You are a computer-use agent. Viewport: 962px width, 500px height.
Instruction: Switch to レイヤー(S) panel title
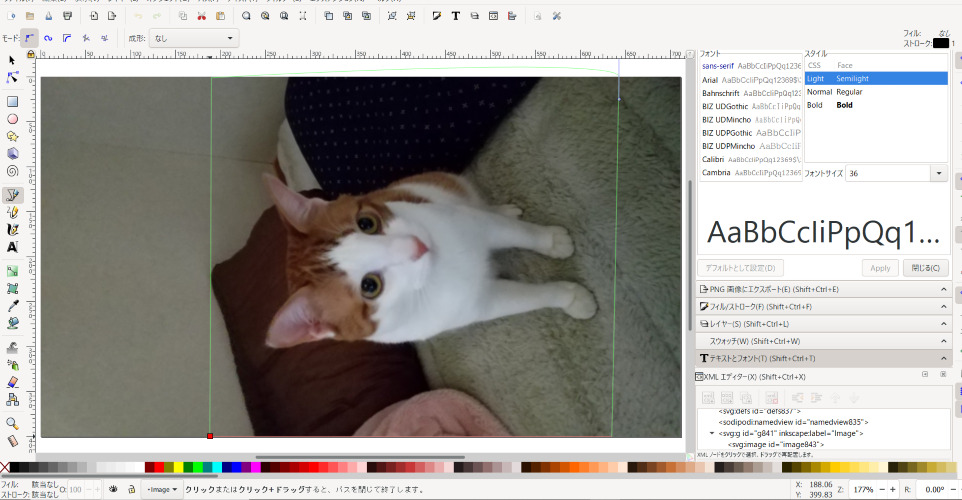[x=749, y=324]
